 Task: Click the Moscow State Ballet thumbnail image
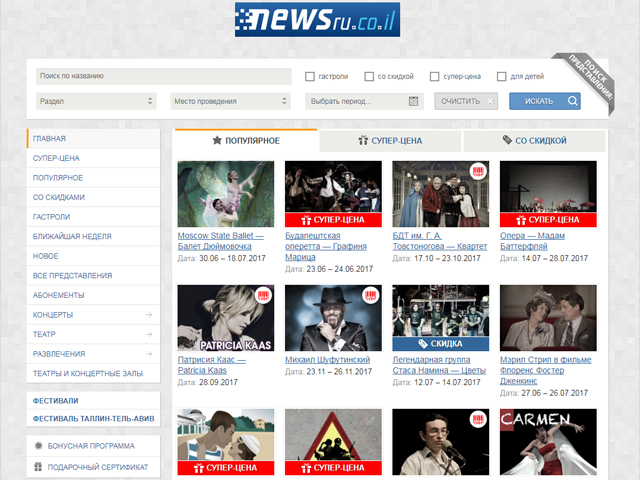226,194
